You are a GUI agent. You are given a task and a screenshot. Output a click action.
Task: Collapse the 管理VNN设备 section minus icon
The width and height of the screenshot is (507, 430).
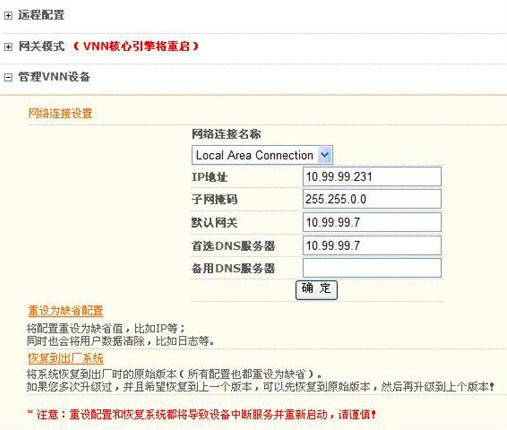[8, 77]
